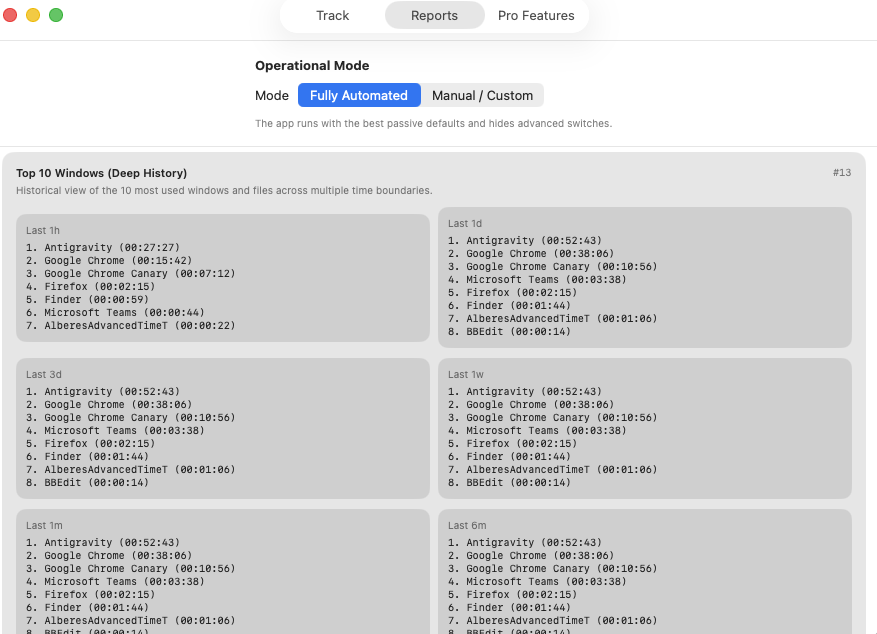
Task: Click the Last 1h panel label
Action: pyautogui.click(x=43, y=230)
